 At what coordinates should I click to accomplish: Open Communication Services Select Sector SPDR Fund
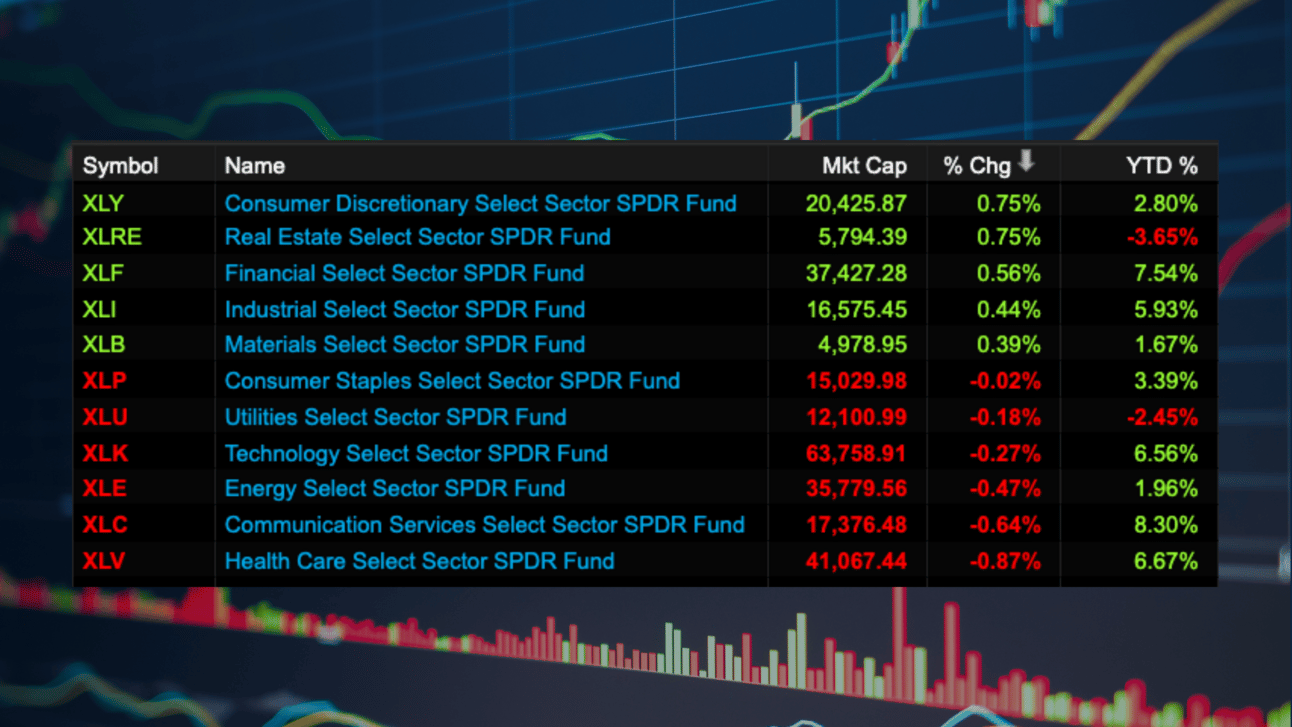pyautogui.click(x=484, y=524)
